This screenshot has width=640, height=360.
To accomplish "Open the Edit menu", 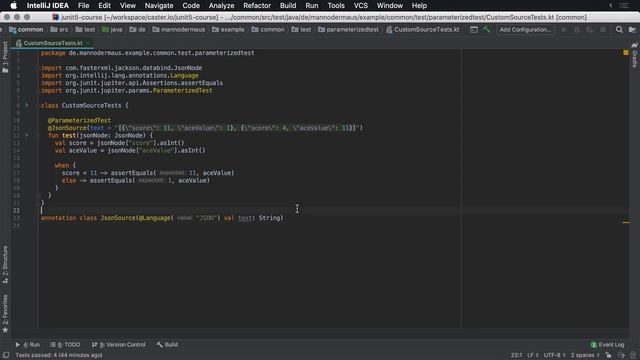I will tap(104, 5).
